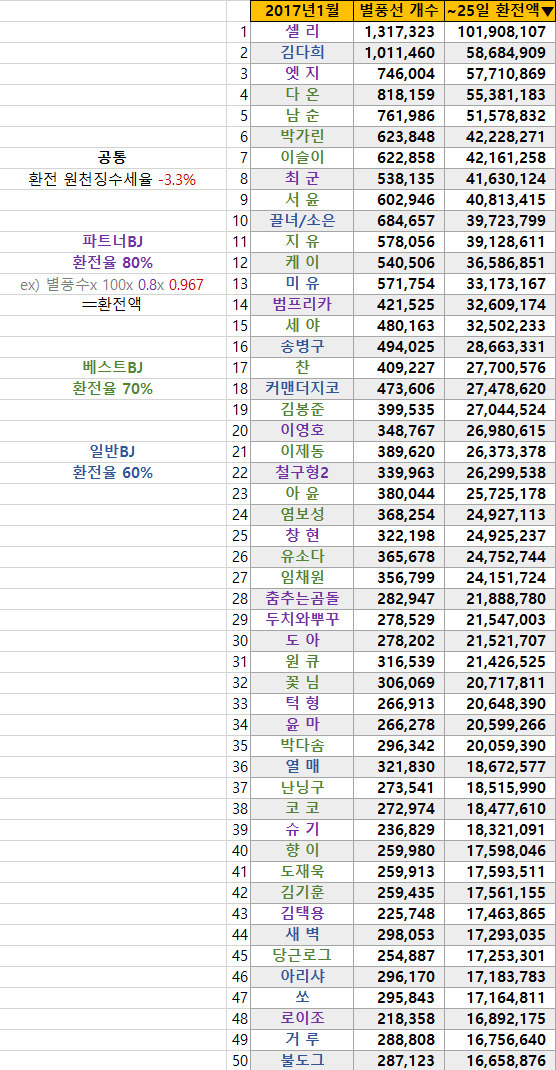
Task: Click the value 16,658,876 in row 50
Action: coord(499,1060)
